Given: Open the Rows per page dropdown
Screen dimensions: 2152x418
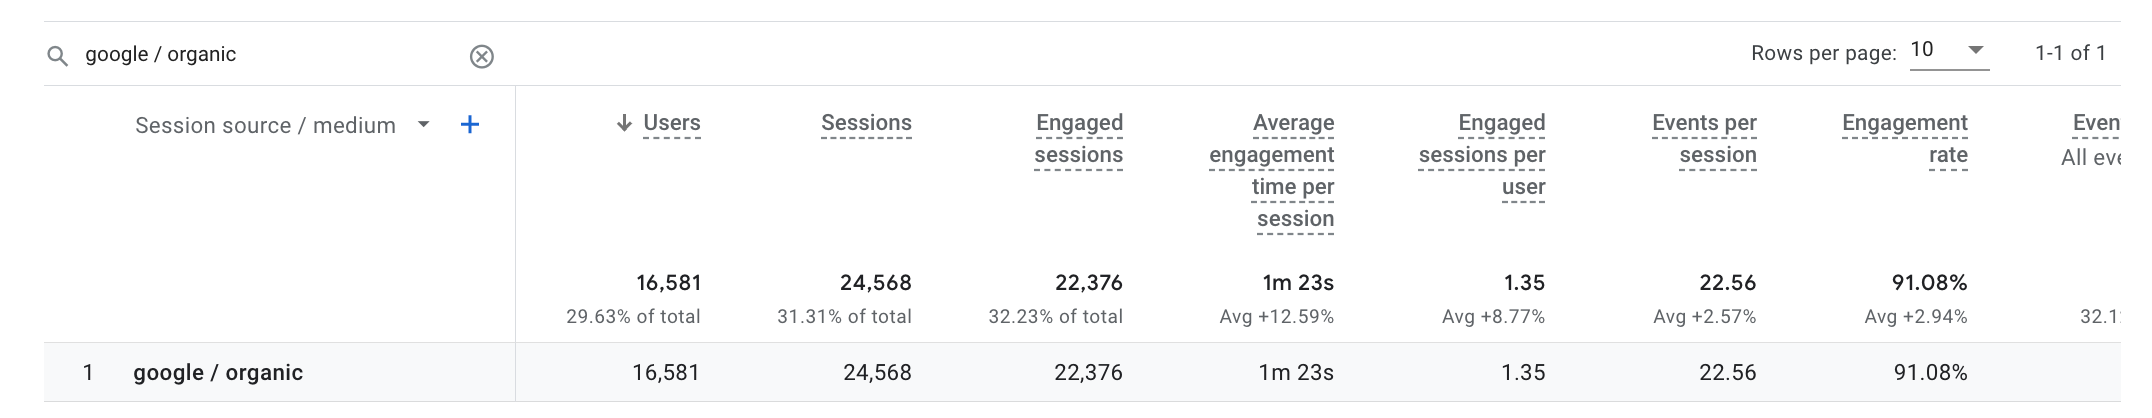Looking at the screenshot, I should click(1948, 50).
